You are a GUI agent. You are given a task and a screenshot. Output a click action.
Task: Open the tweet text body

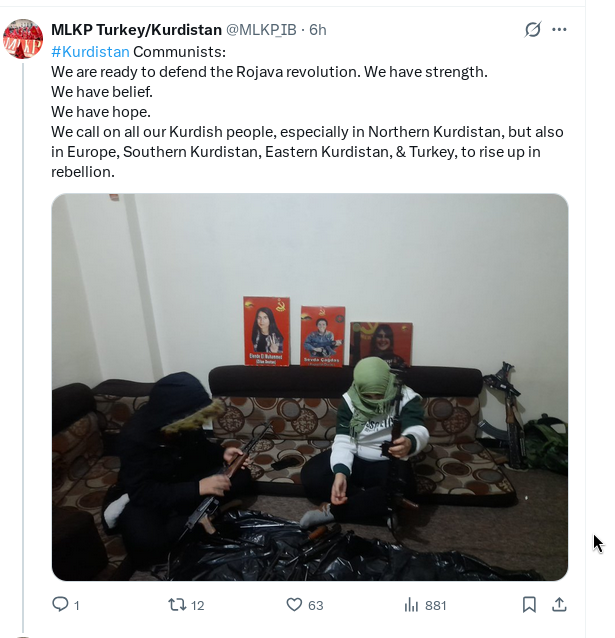pyautogui.click(x=307, y=112)
